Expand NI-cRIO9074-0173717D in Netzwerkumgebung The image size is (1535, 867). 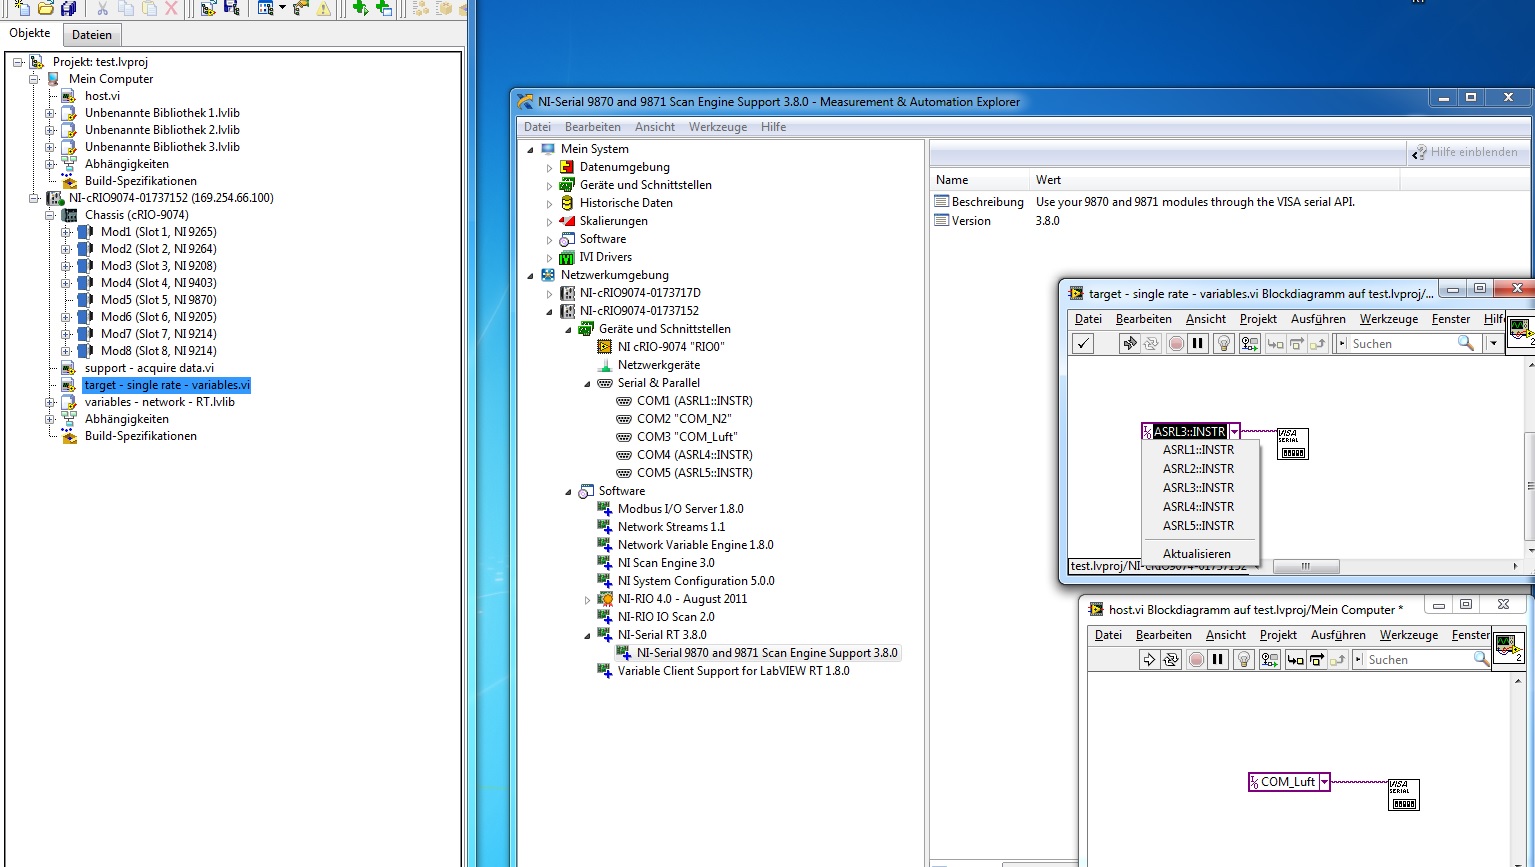pyautogui.click(x=549, y=294)
